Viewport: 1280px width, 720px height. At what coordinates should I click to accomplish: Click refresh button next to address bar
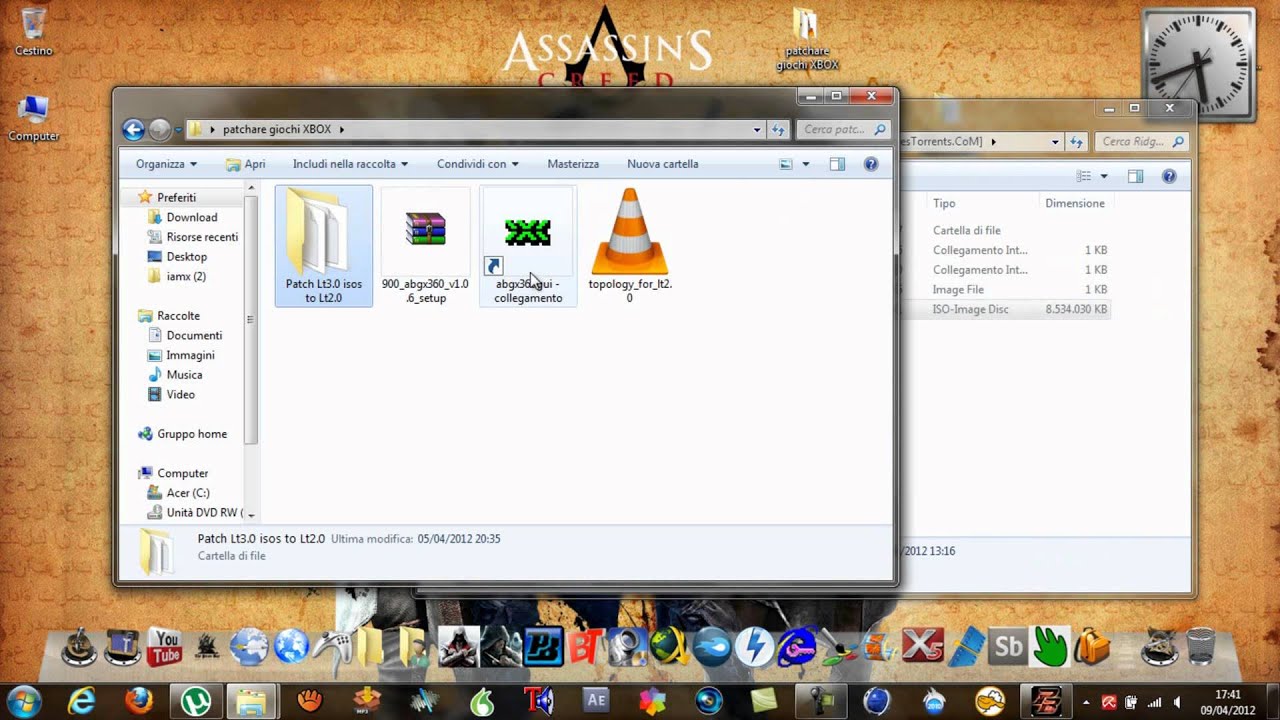coord(778,129)
